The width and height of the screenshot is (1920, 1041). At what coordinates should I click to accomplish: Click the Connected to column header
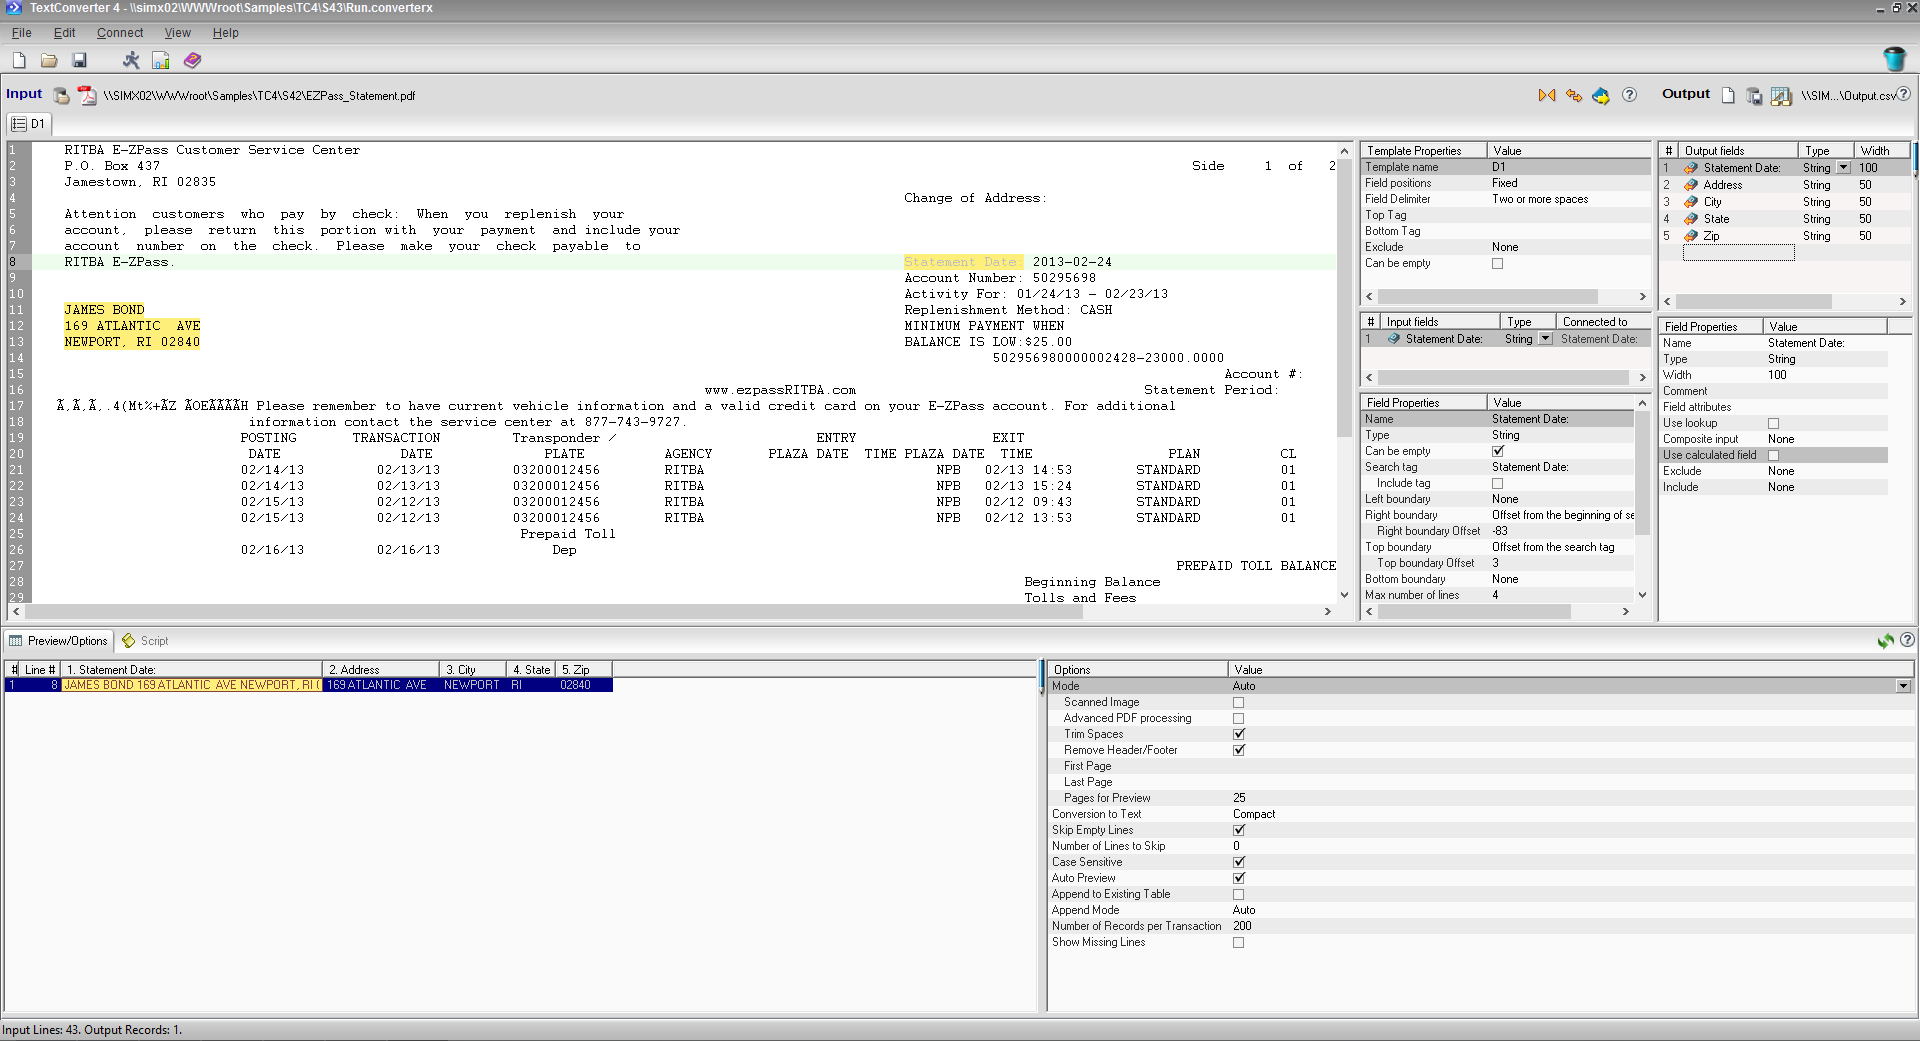click(x=1602, y=322)
